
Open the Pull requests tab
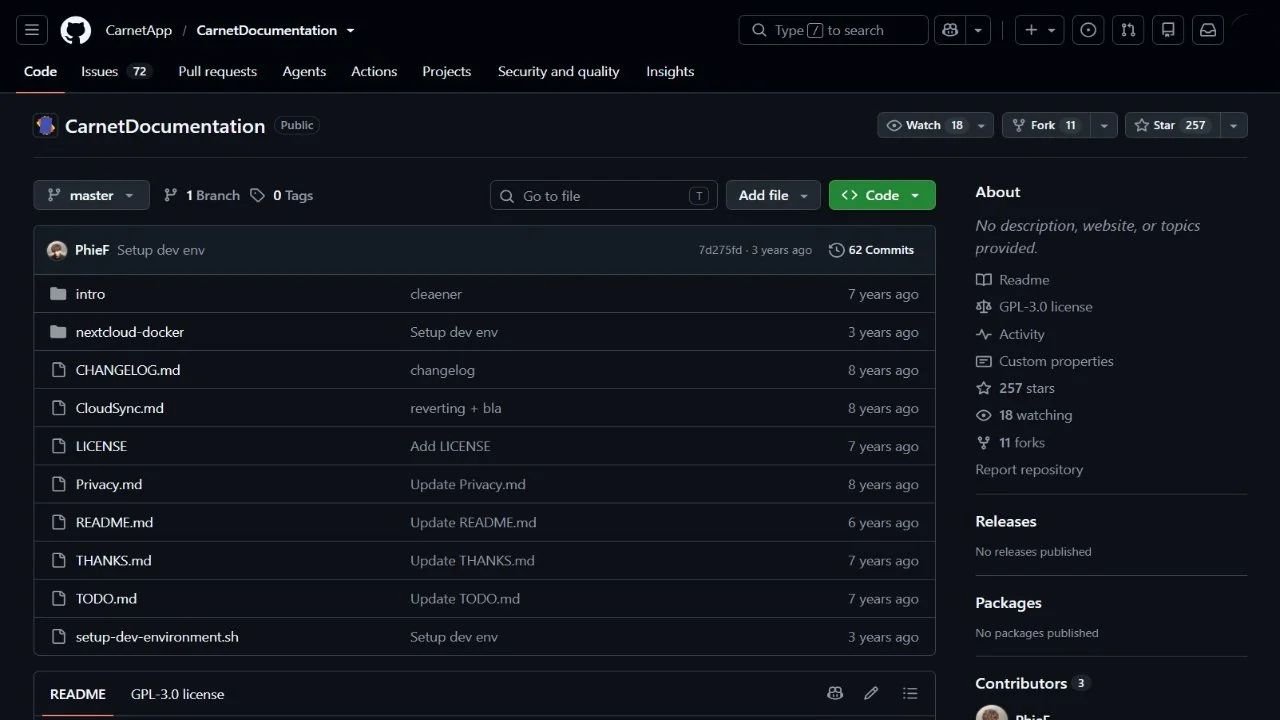[217, 71]
